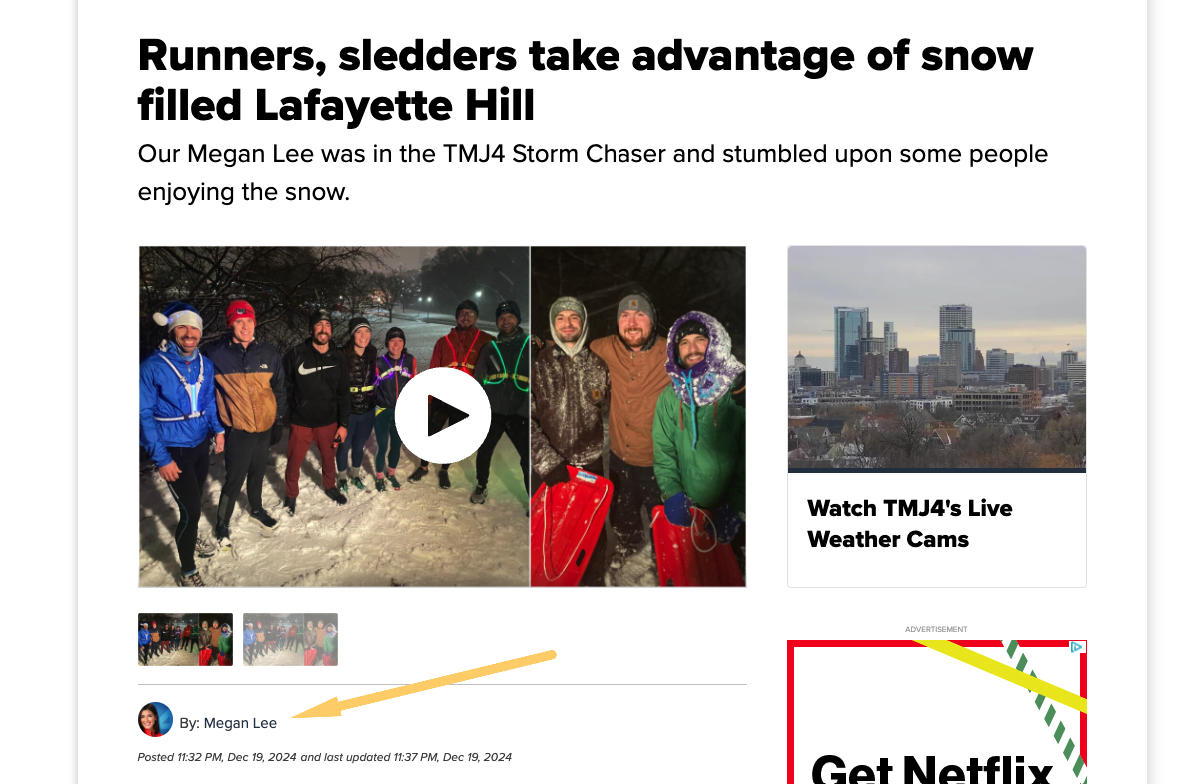Select the second faded gallery thumbnail
Screen dimensions: 1179x784
click(x=290, y=640)
